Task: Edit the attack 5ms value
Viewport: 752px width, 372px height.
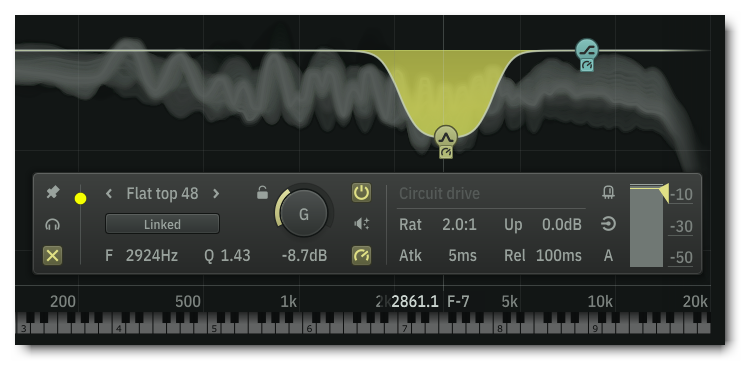Action: point(462,256)
